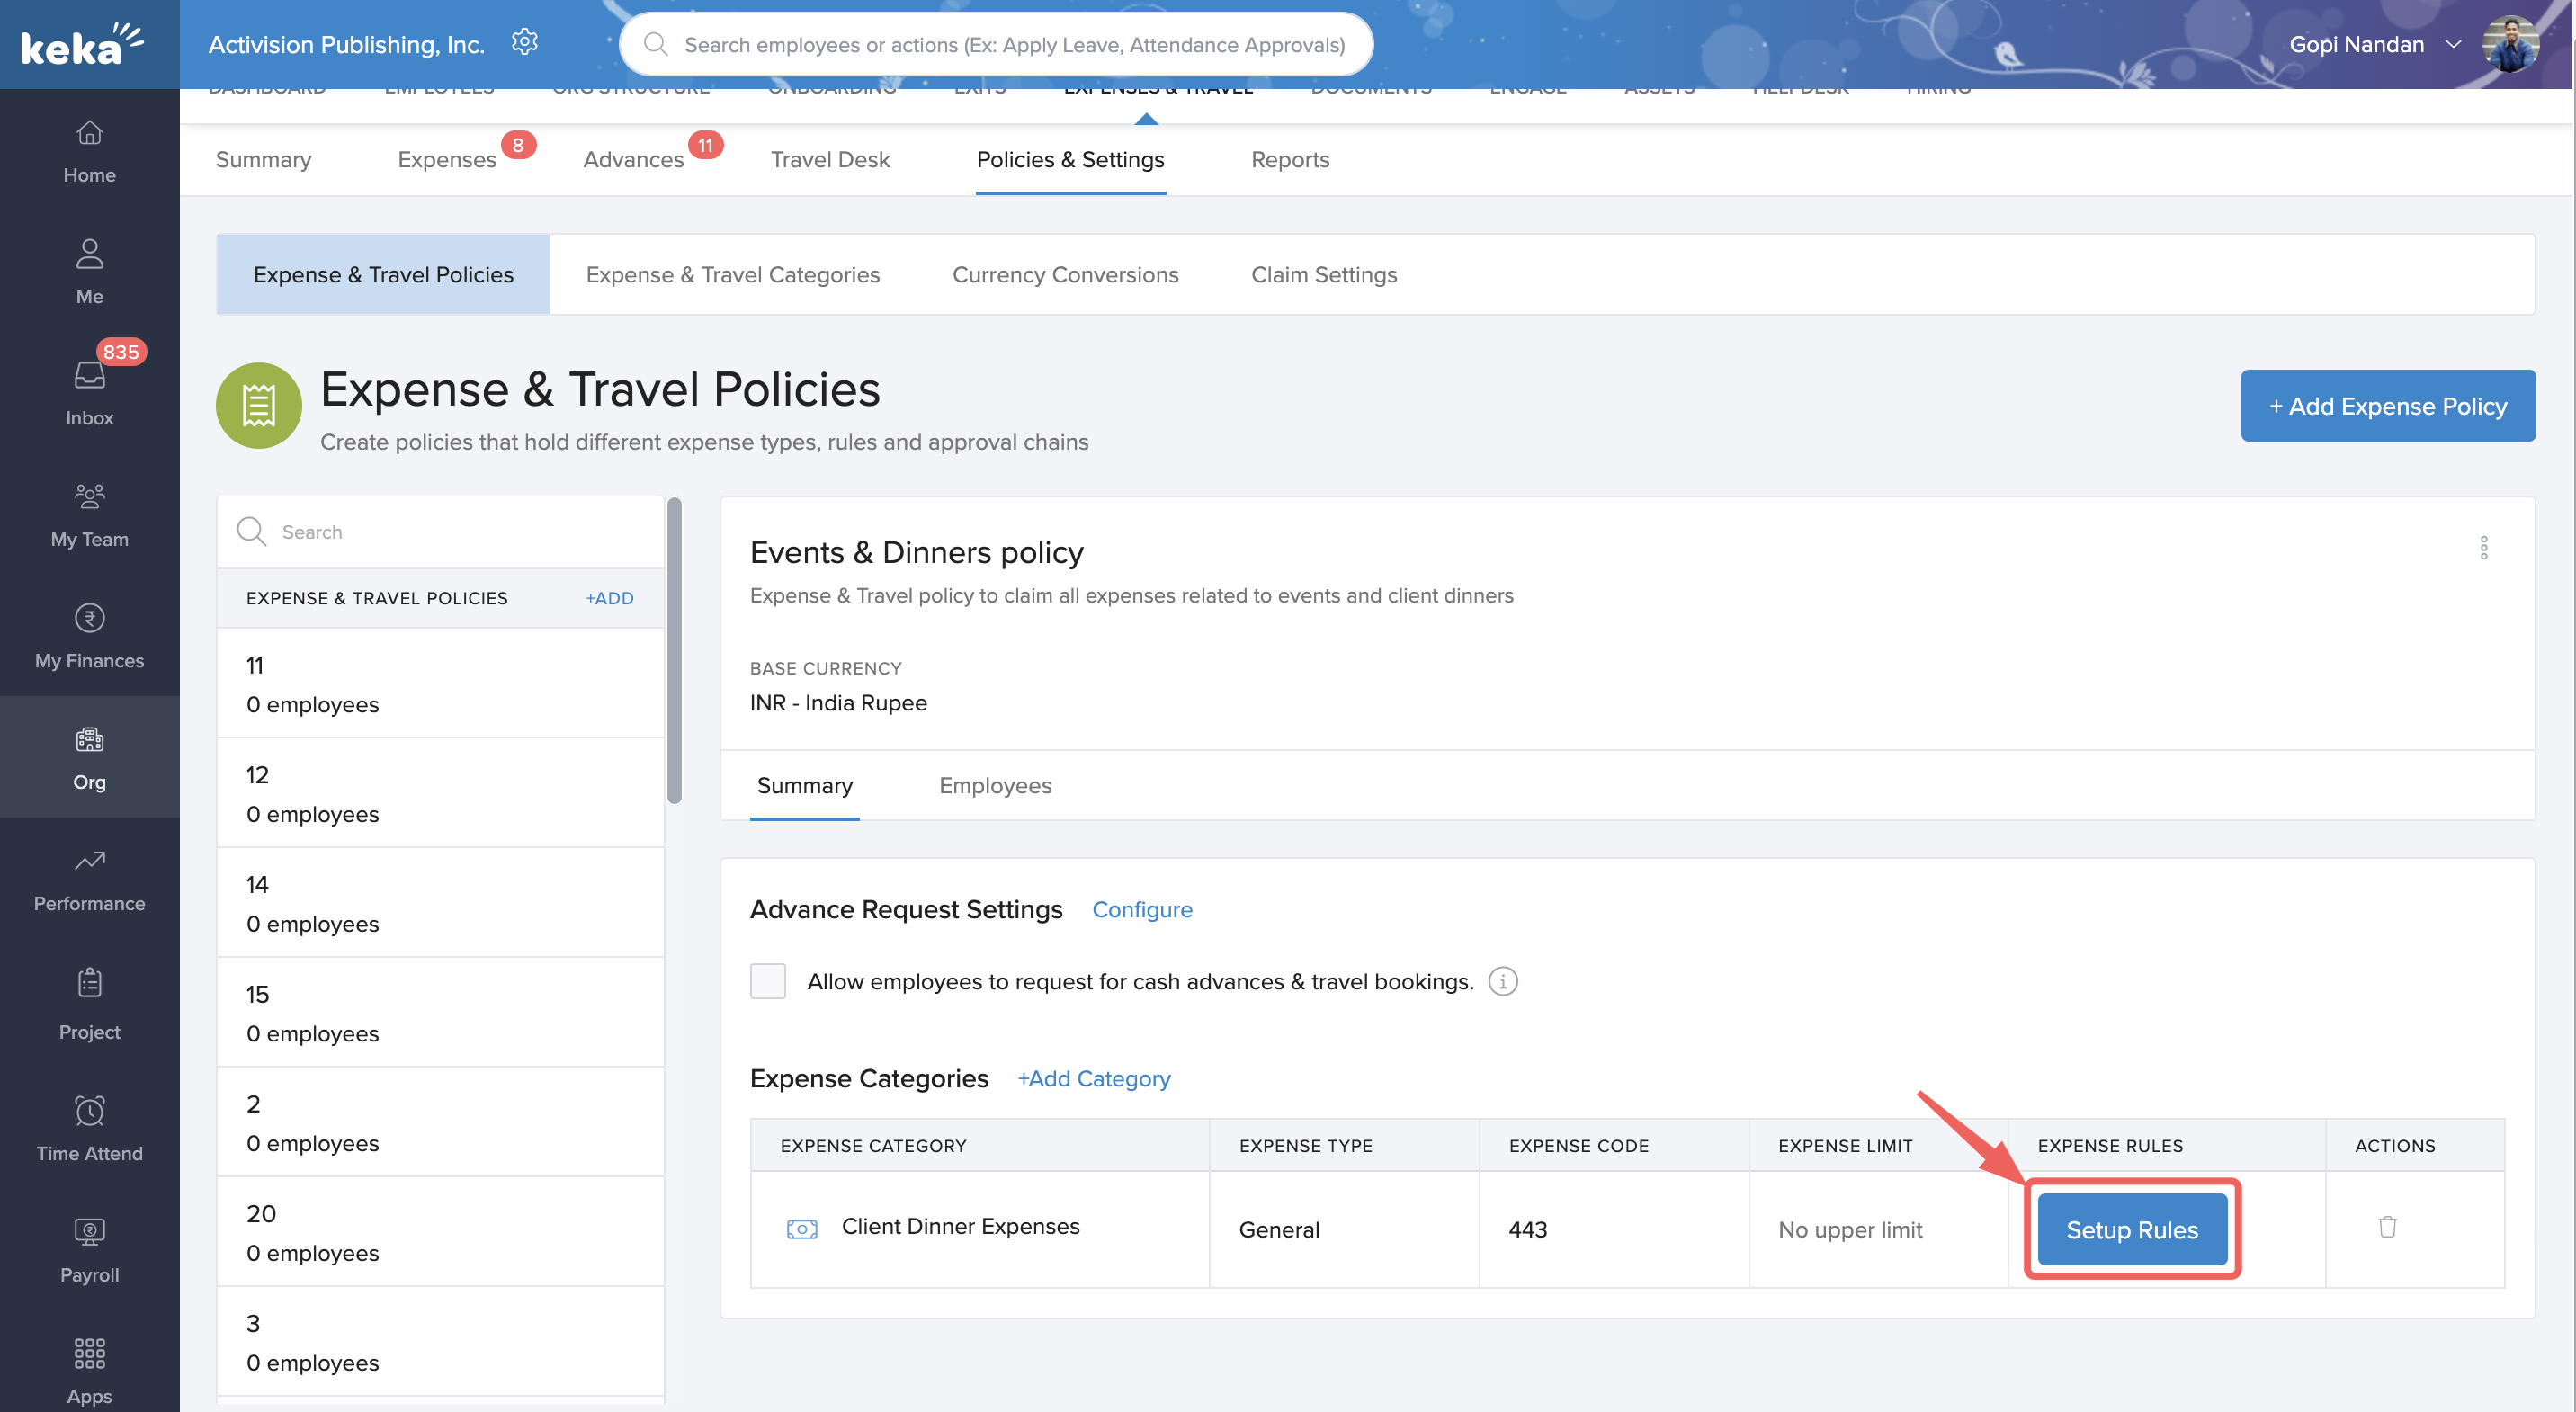
Task: Open Time Attend sidebar icon
Action: (89, 1128)
